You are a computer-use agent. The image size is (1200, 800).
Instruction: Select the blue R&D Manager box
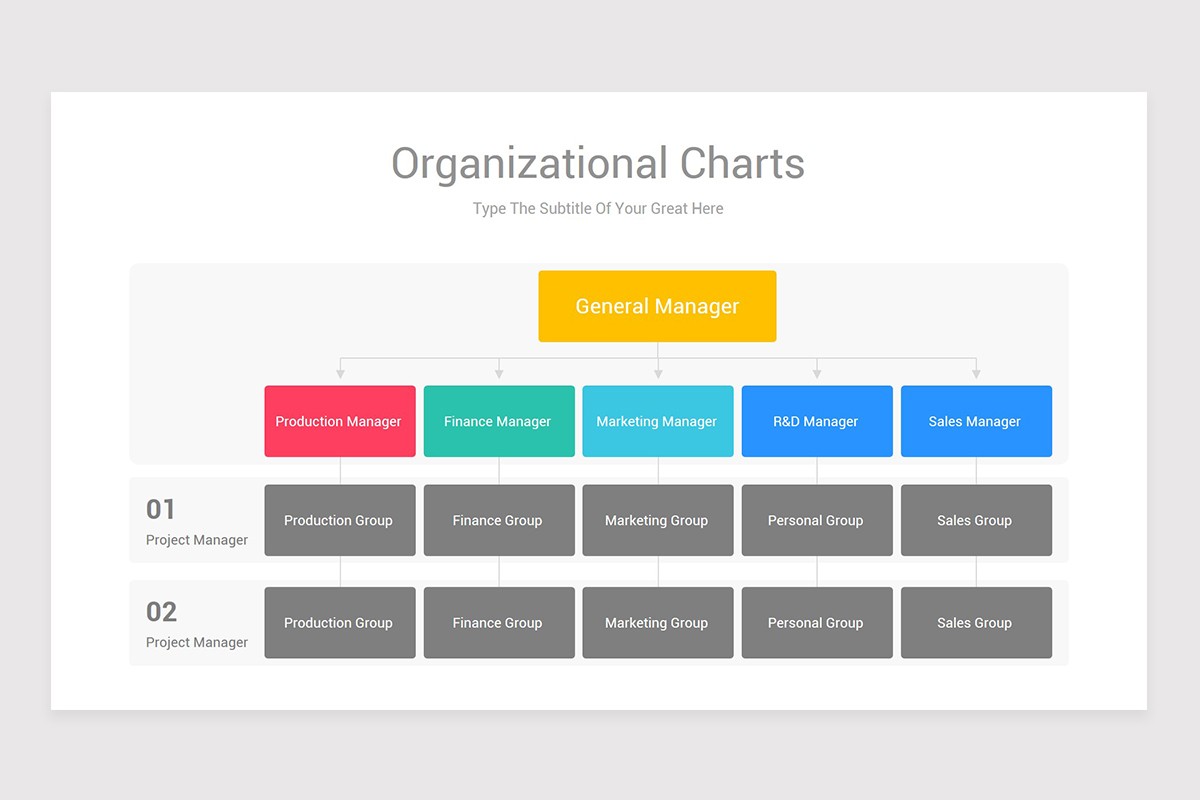(816, 421)
